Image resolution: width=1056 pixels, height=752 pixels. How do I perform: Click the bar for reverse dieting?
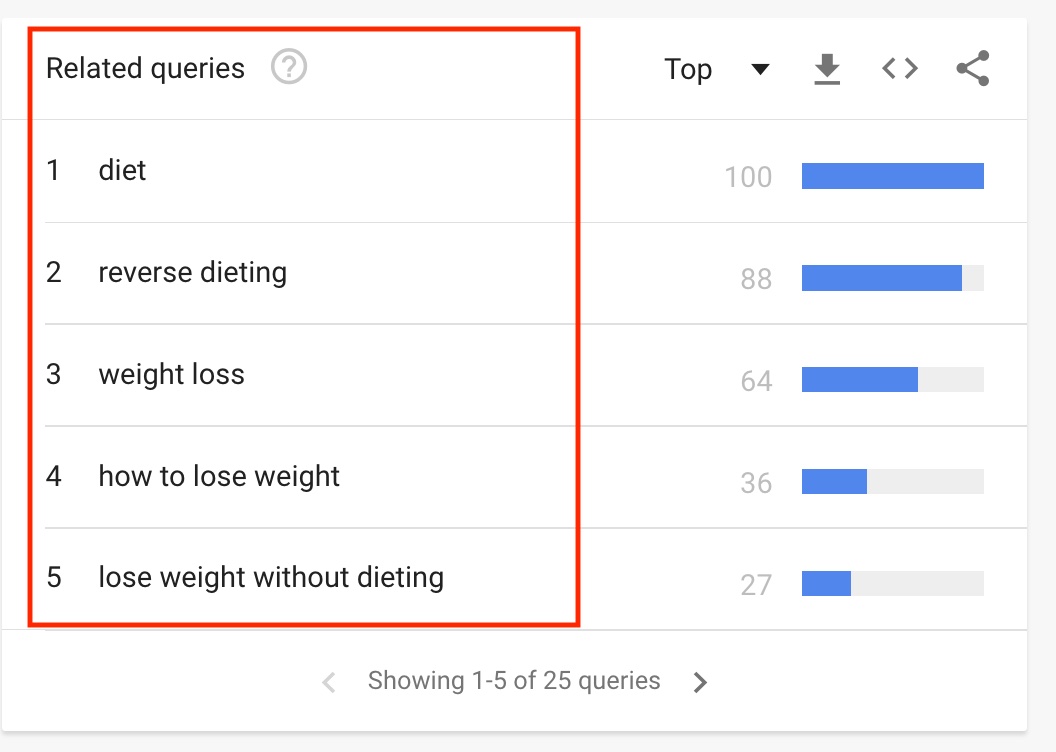click(882, 278)
